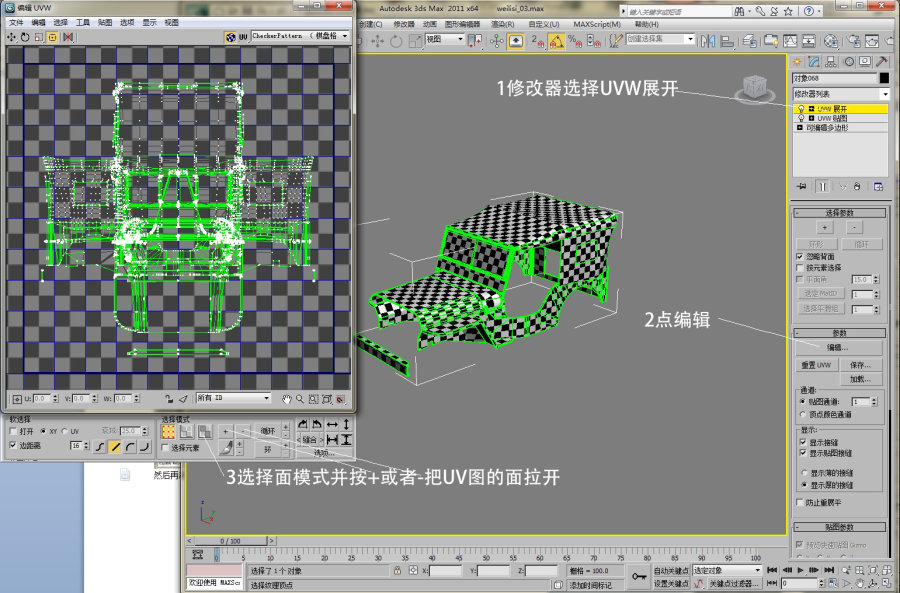This screenshot has width=900, height=593.
Task: Click the Mirror tool in UVW editor
Action: coord(68,36)
